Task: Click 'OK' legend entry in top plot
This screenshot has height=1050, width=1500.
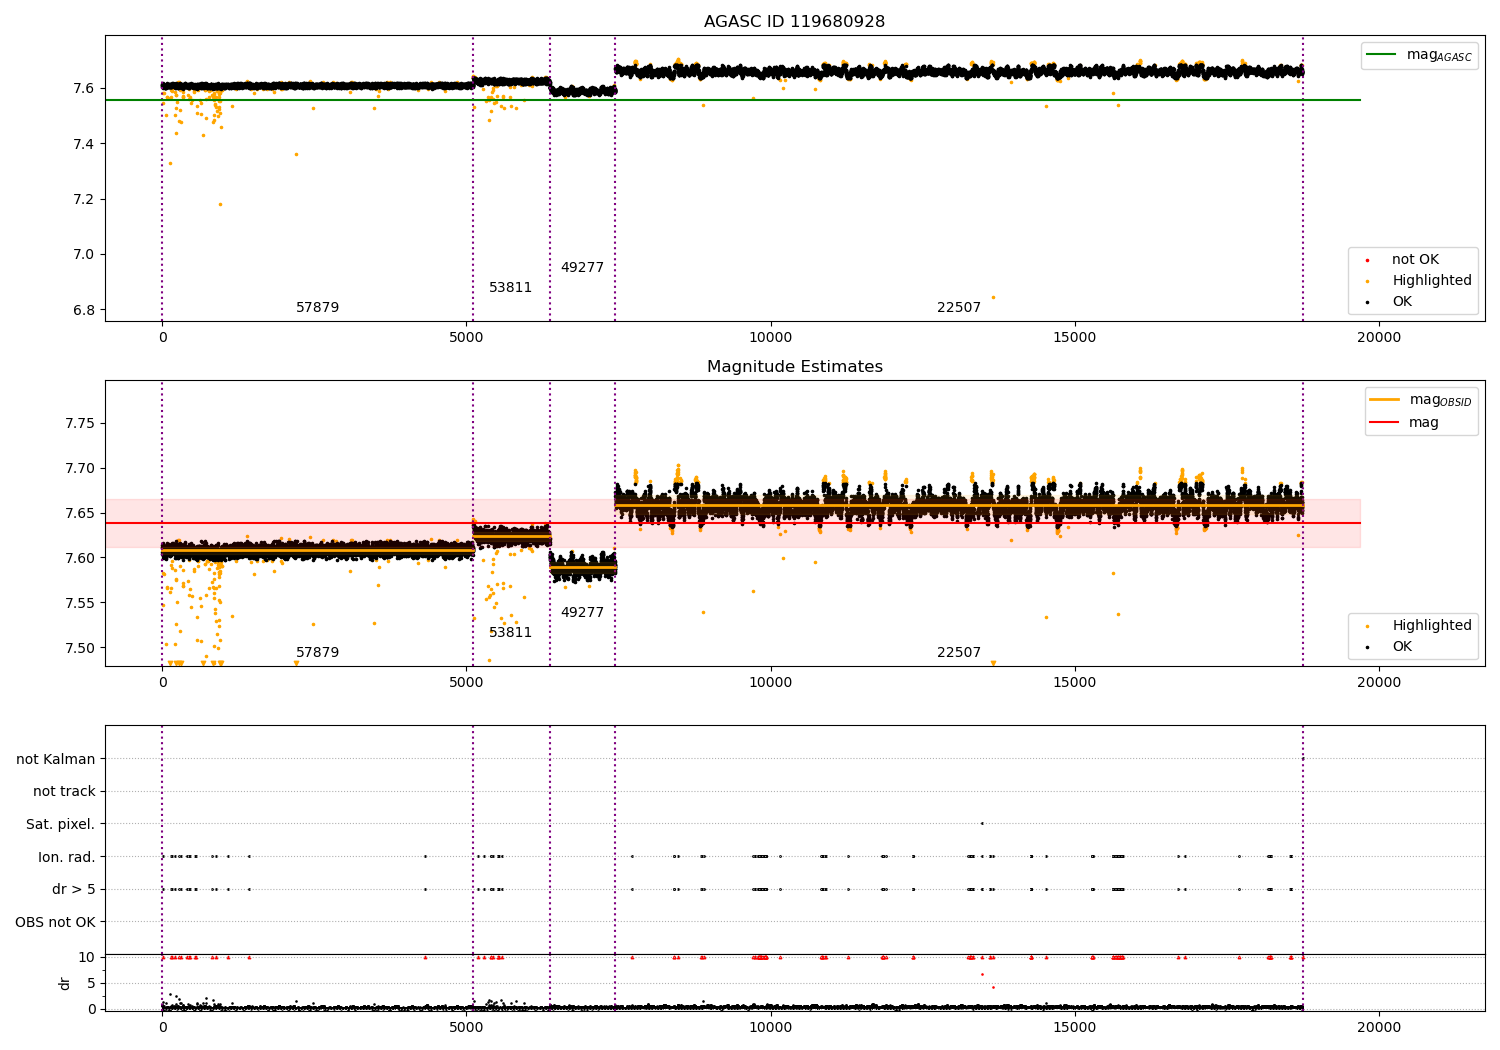Action: (x=1401, y=302)
